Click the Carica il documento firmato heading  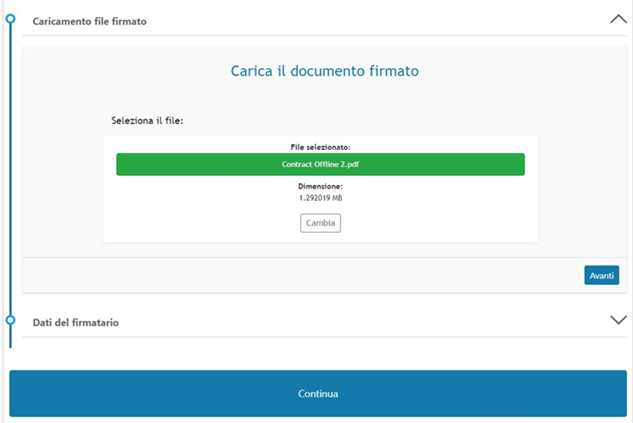pos(325,71)
